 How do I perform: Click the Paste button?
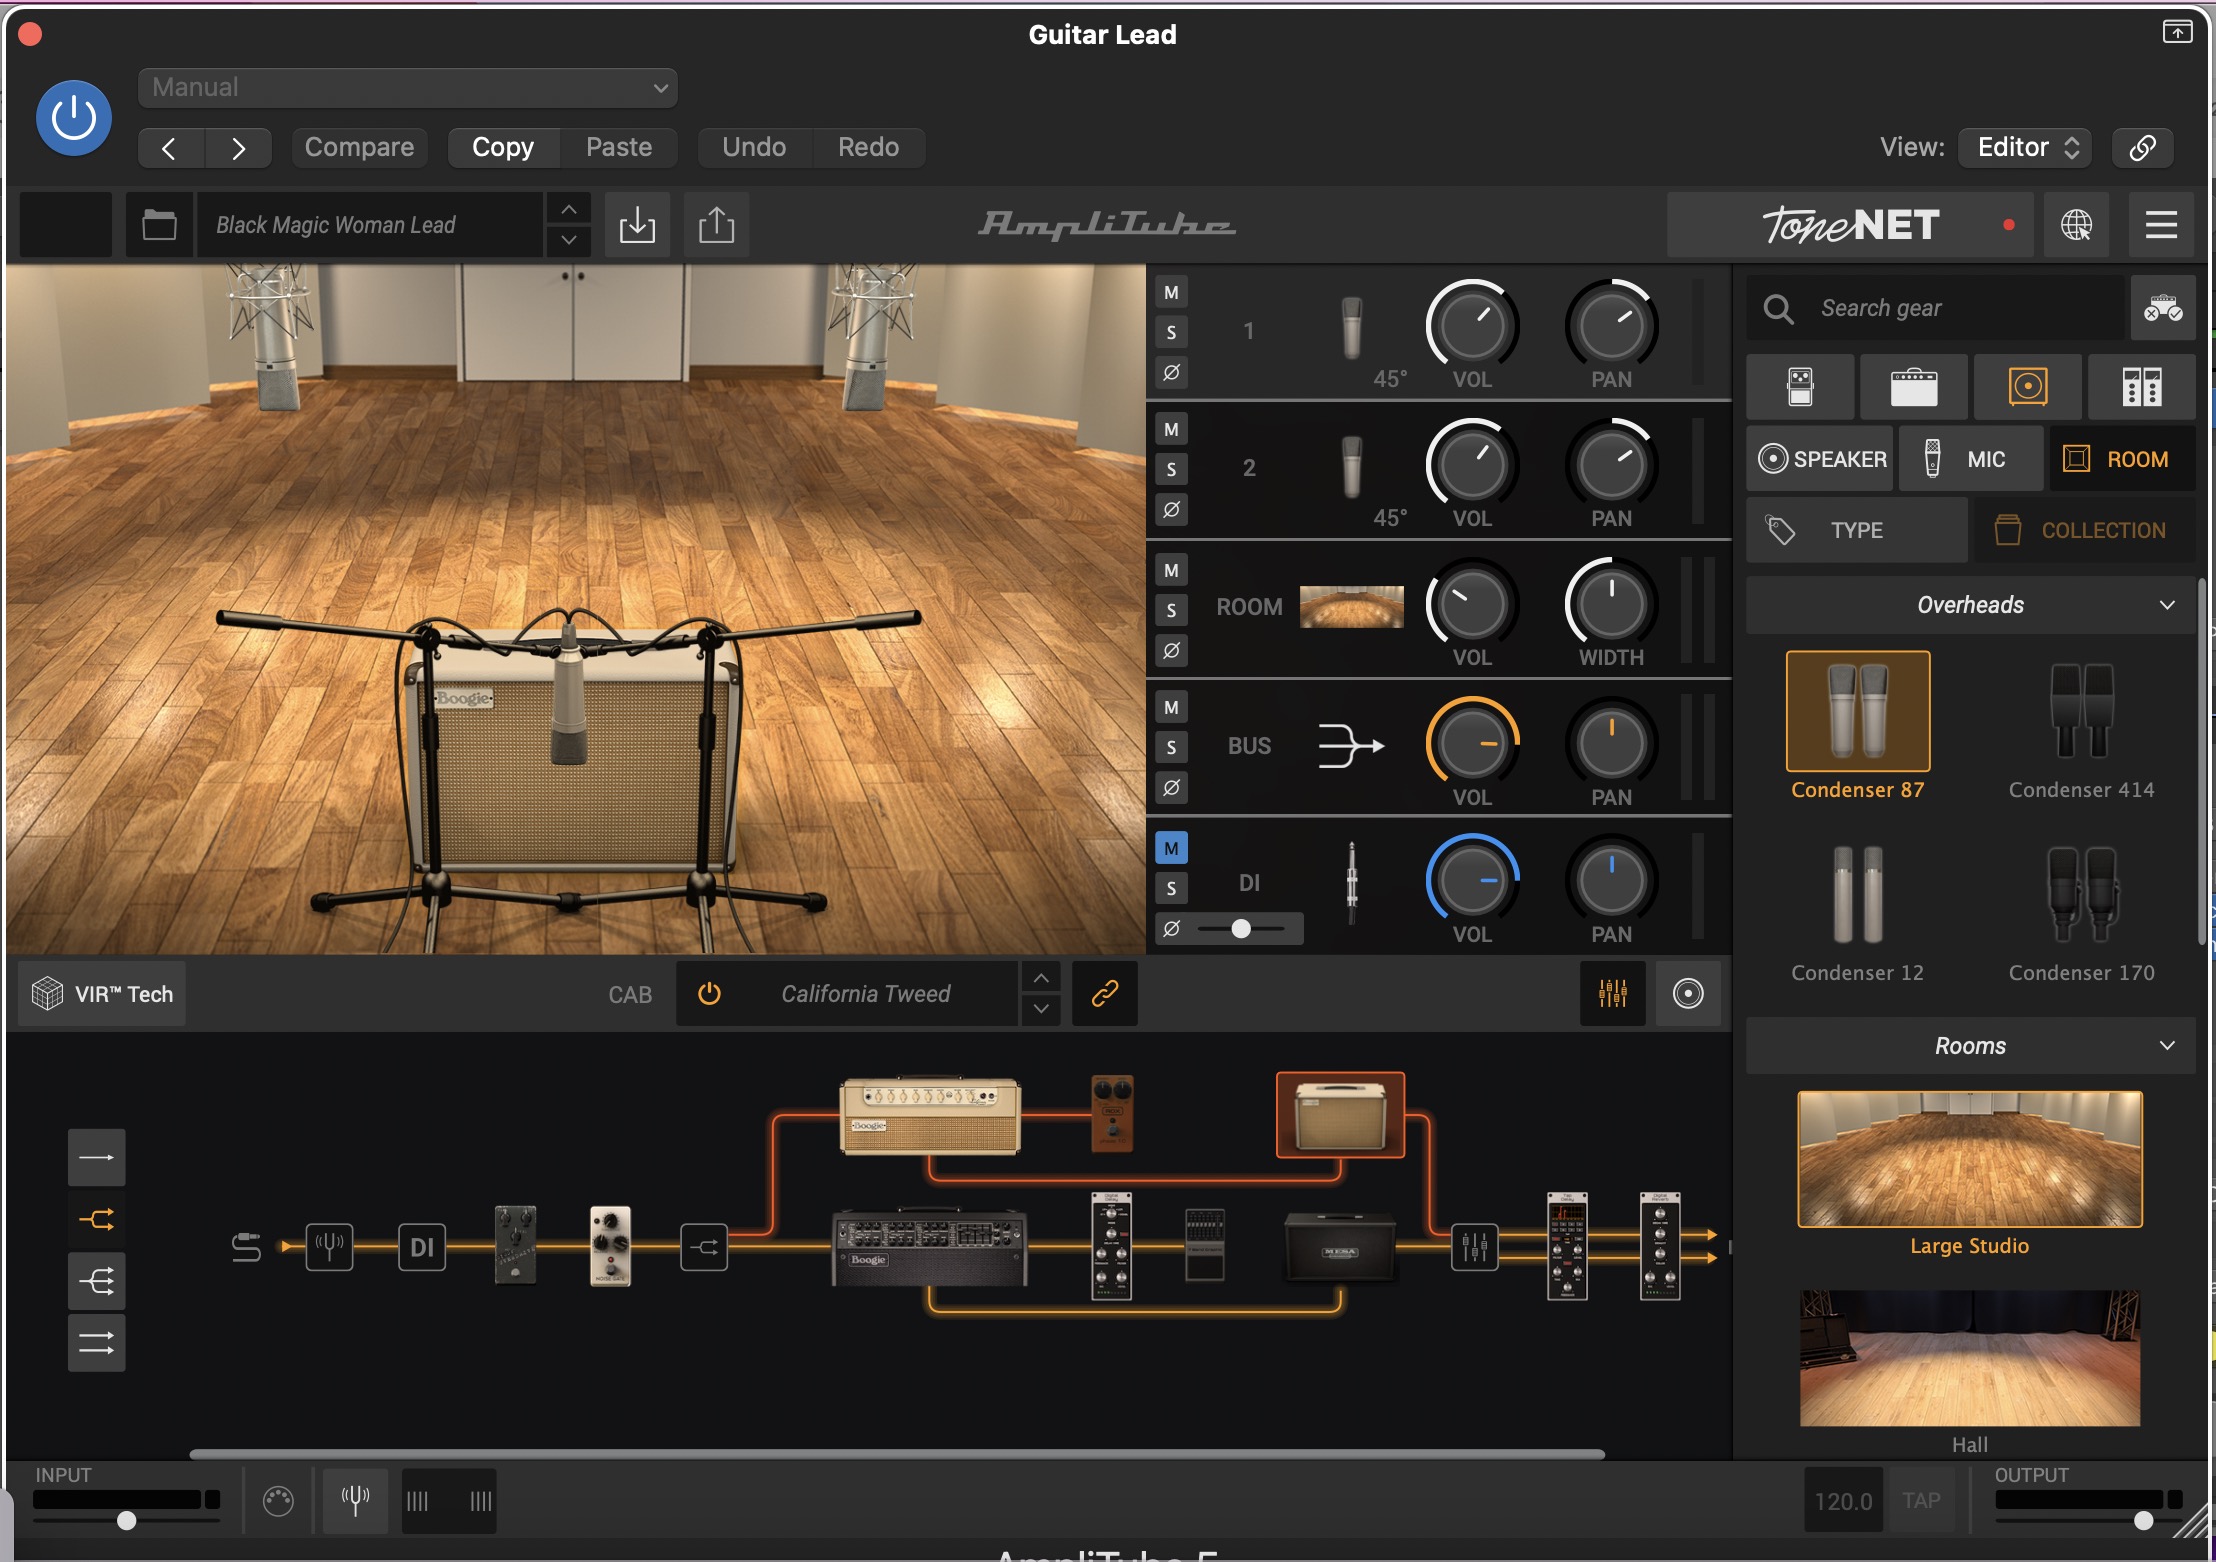pyautogui.click(x=619, y=147)
